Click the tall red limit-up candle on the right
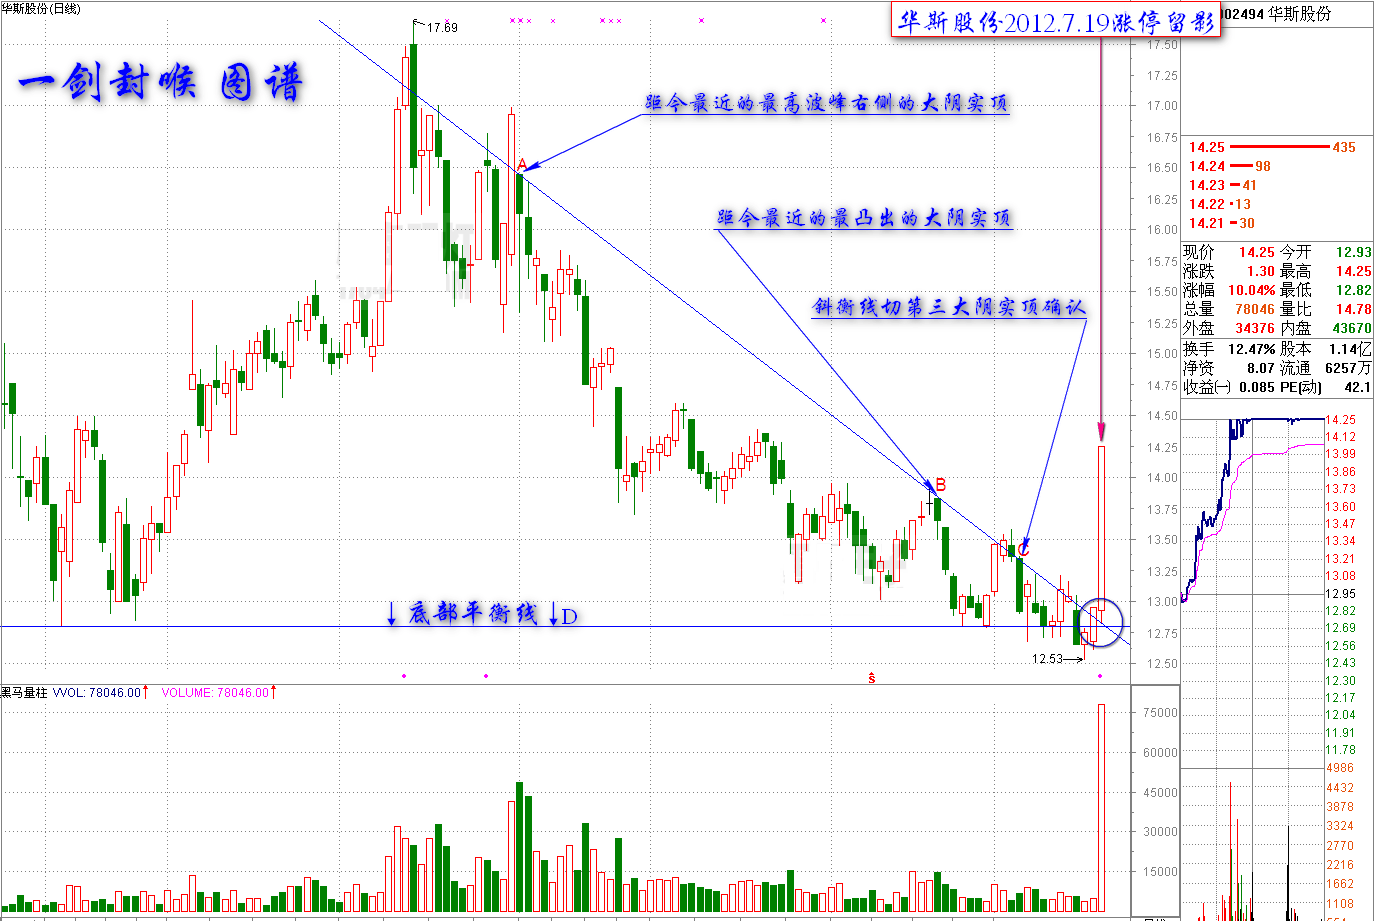Image resolution: width=1374 pixels, height=921 pixels. pyautogui.click(x=1101, y=528)
